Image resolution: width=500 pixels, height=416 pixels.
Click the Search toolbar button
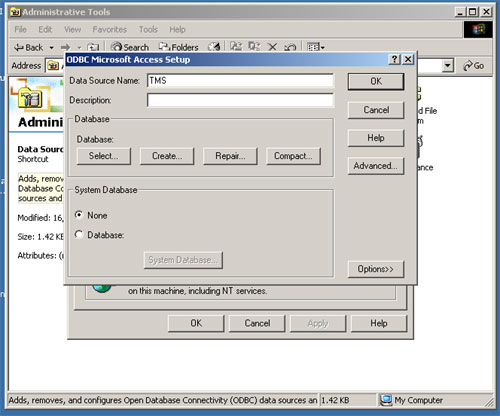(130, 47)
